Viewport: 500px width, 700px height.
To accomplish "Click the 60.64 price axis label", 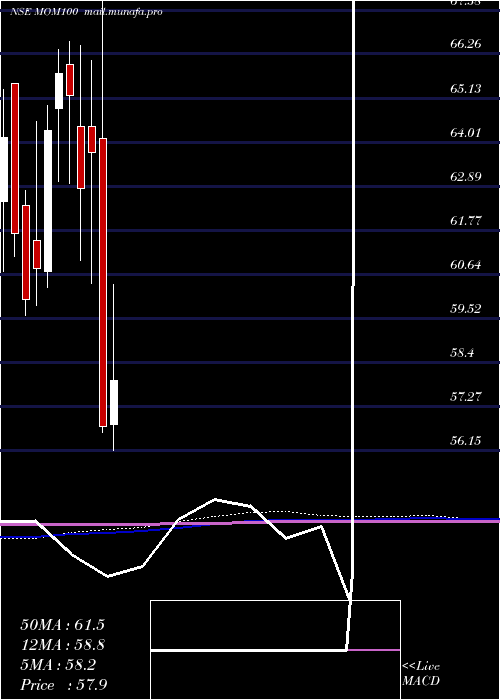I will (x=465, y=265).
